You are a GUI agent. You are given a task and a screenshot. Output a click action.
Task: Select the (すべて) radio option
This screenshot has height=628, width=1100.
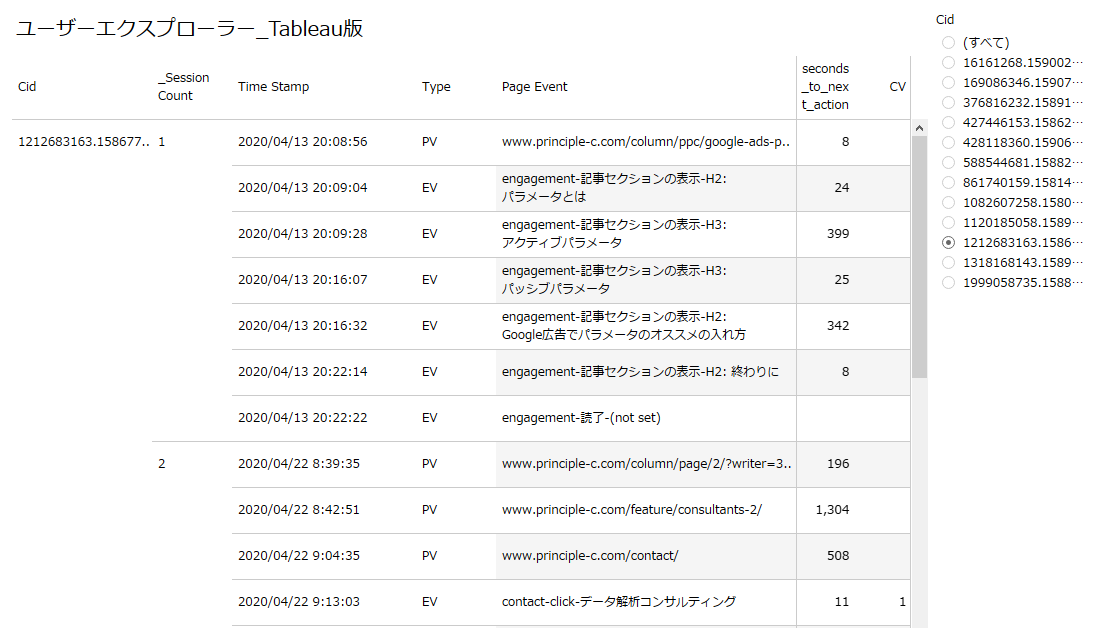click(x=948, y=43)
